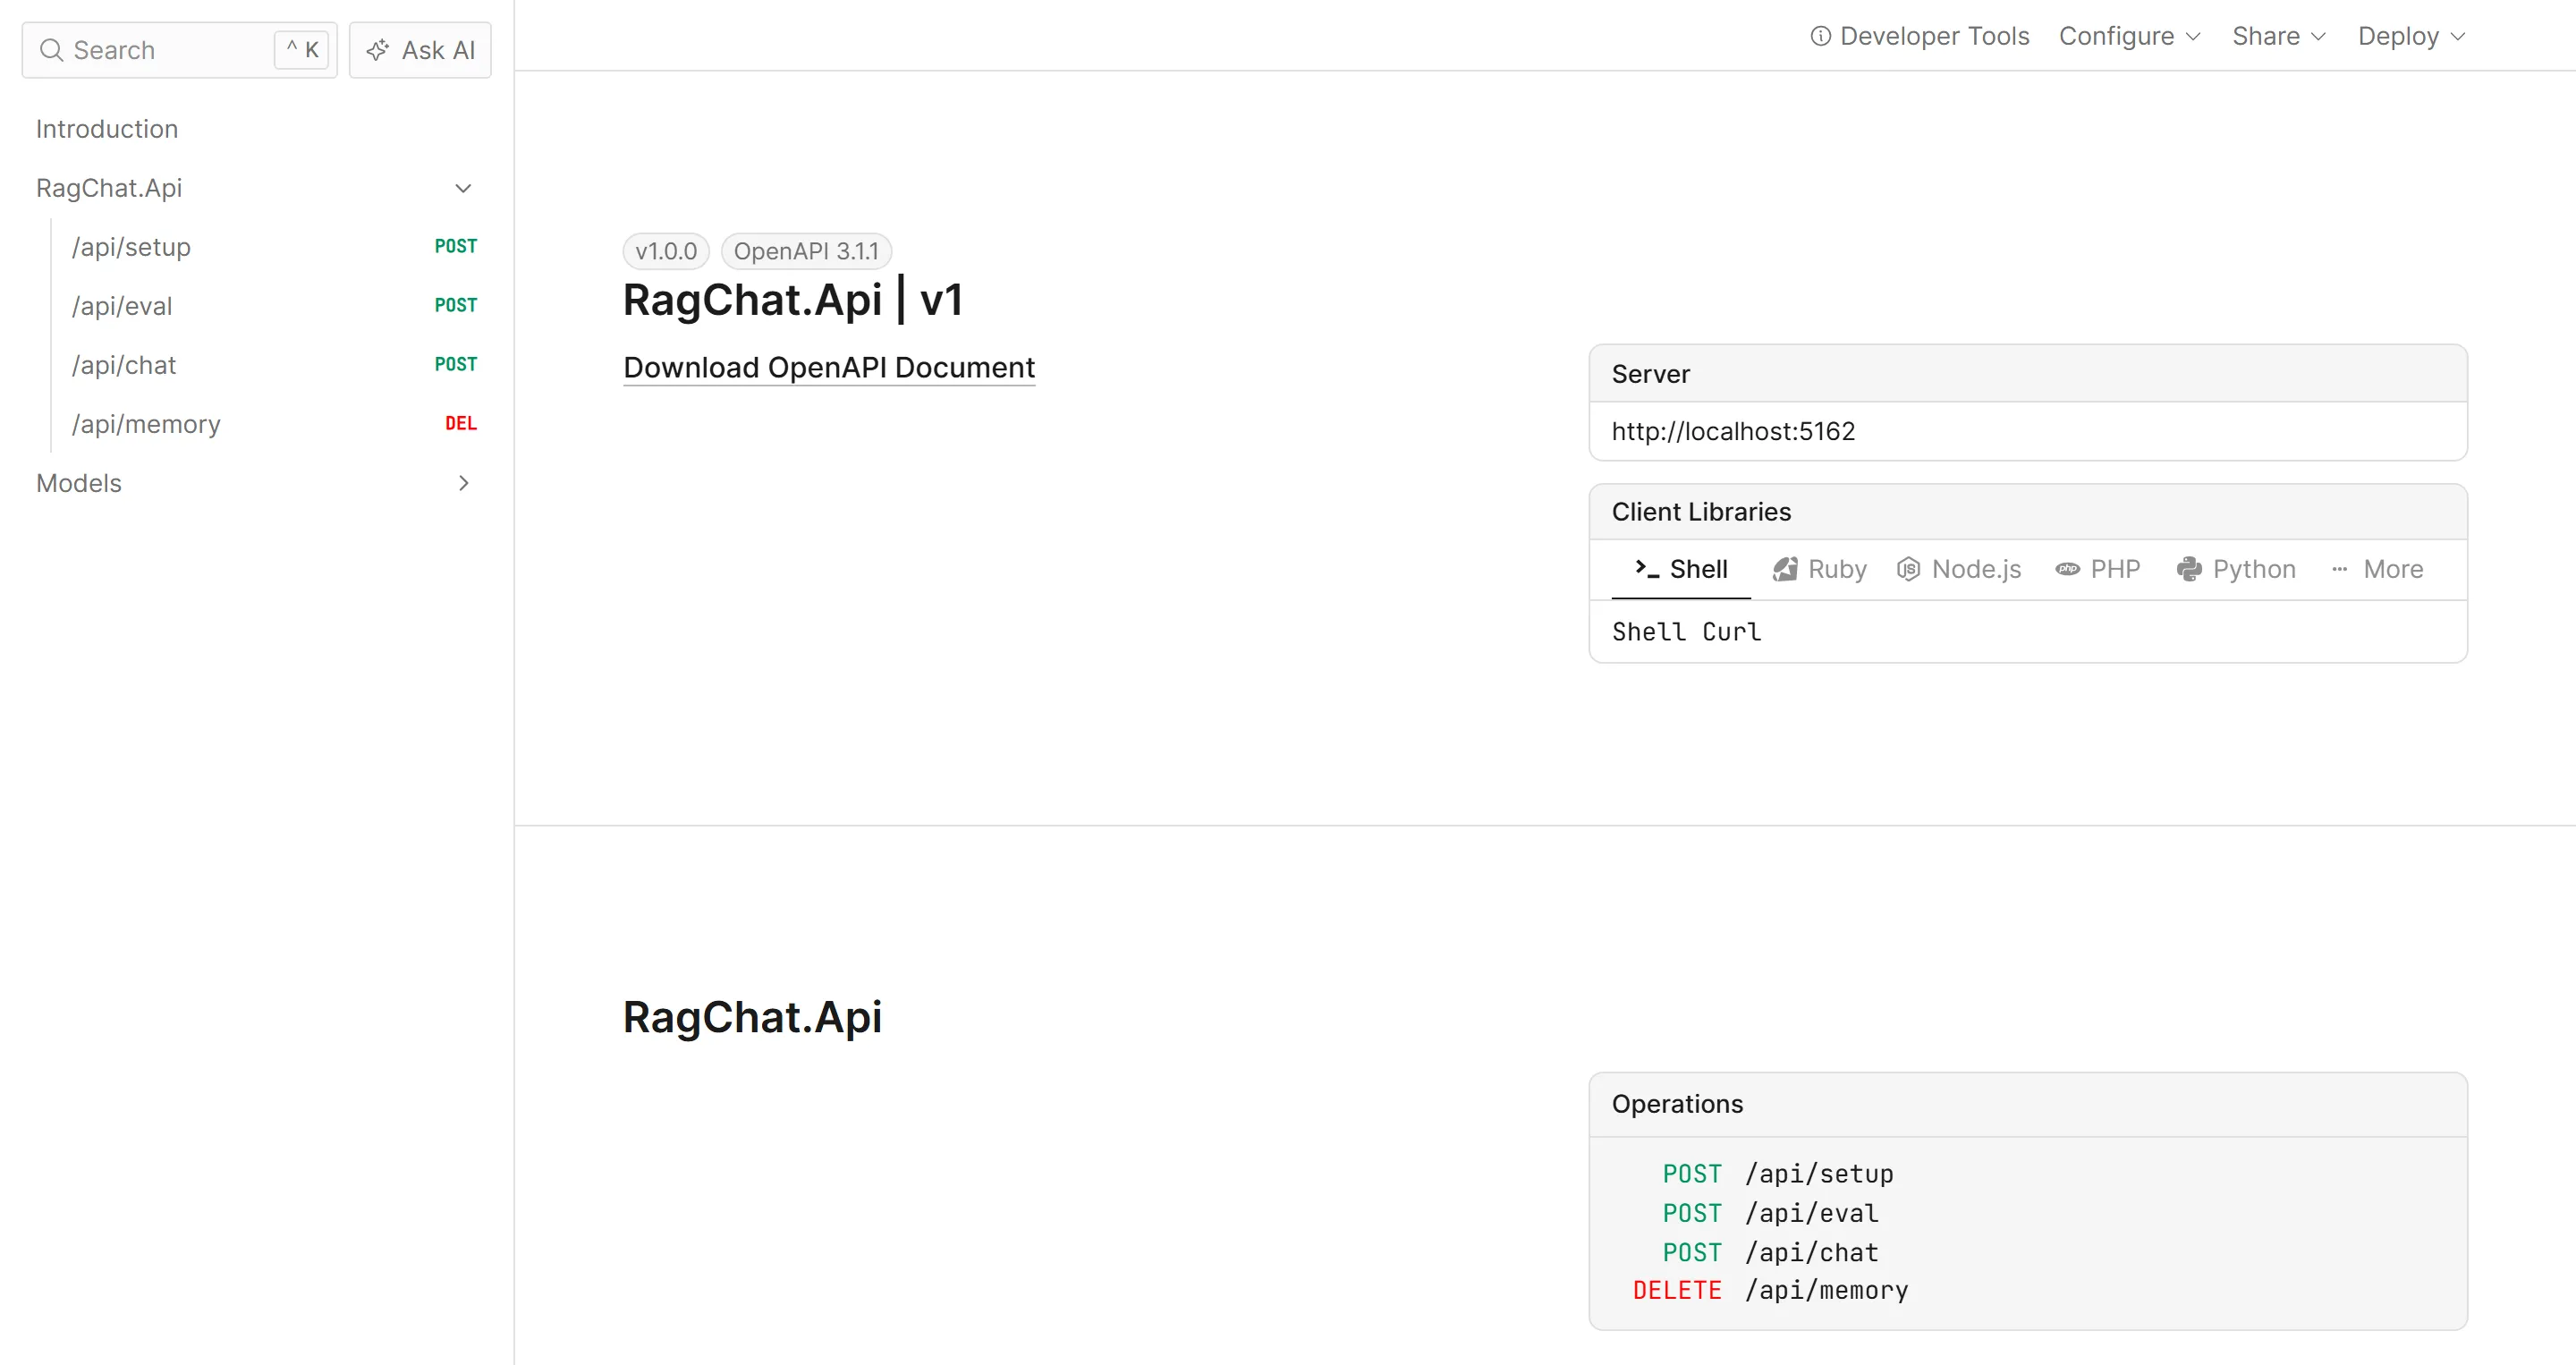Select the Ruby gem icon
The image size is (2576, 1365).
tap(1785, 569)
